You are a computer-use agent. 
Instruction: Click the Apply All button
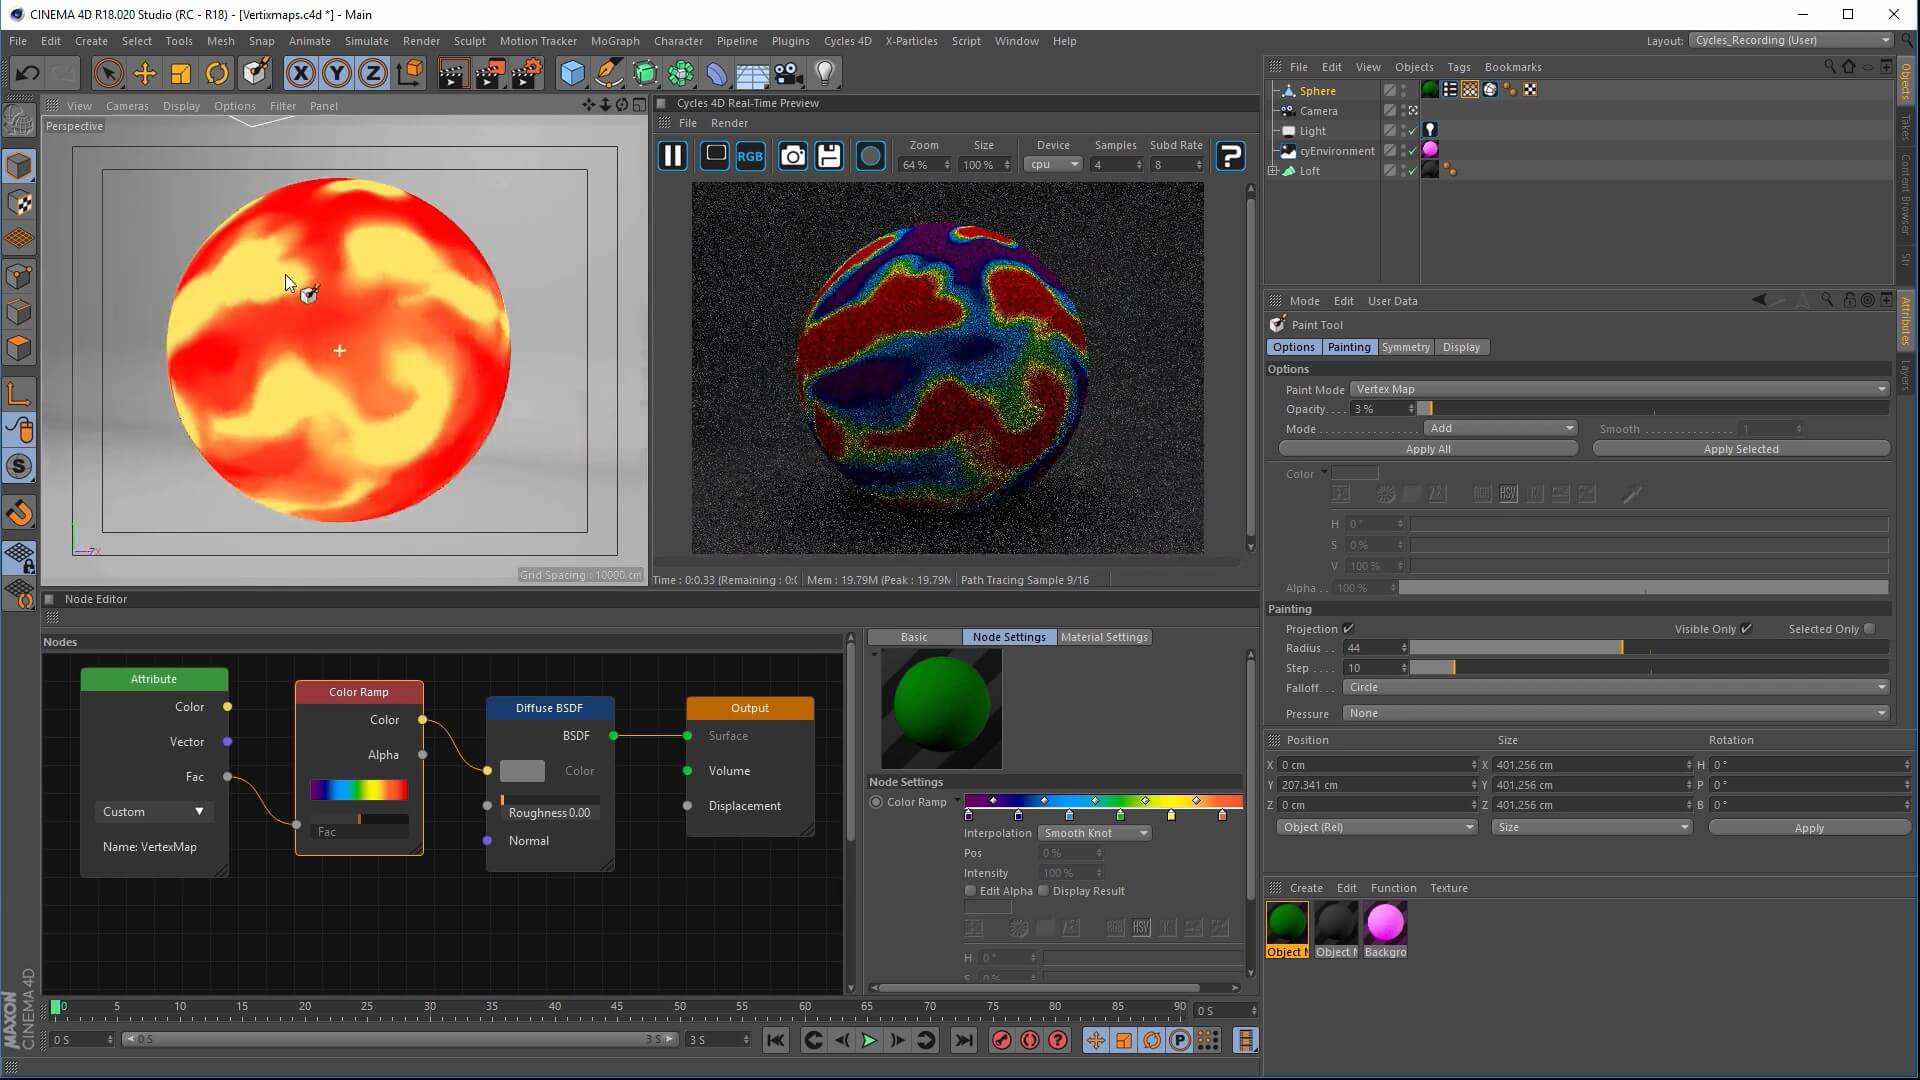[1427, 449]
